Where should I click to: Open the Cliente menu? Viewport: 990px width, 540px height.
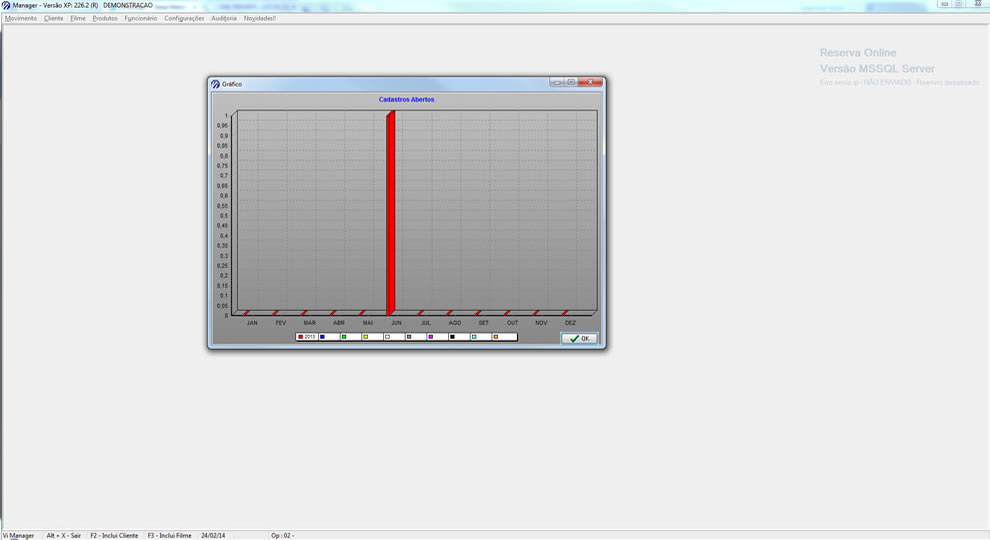point(53,18)
